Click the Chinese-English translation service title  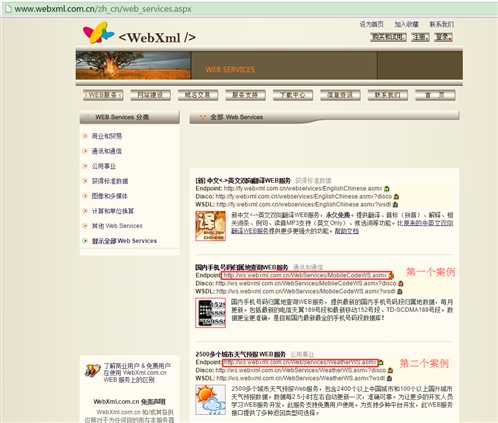tap(243, 181)
